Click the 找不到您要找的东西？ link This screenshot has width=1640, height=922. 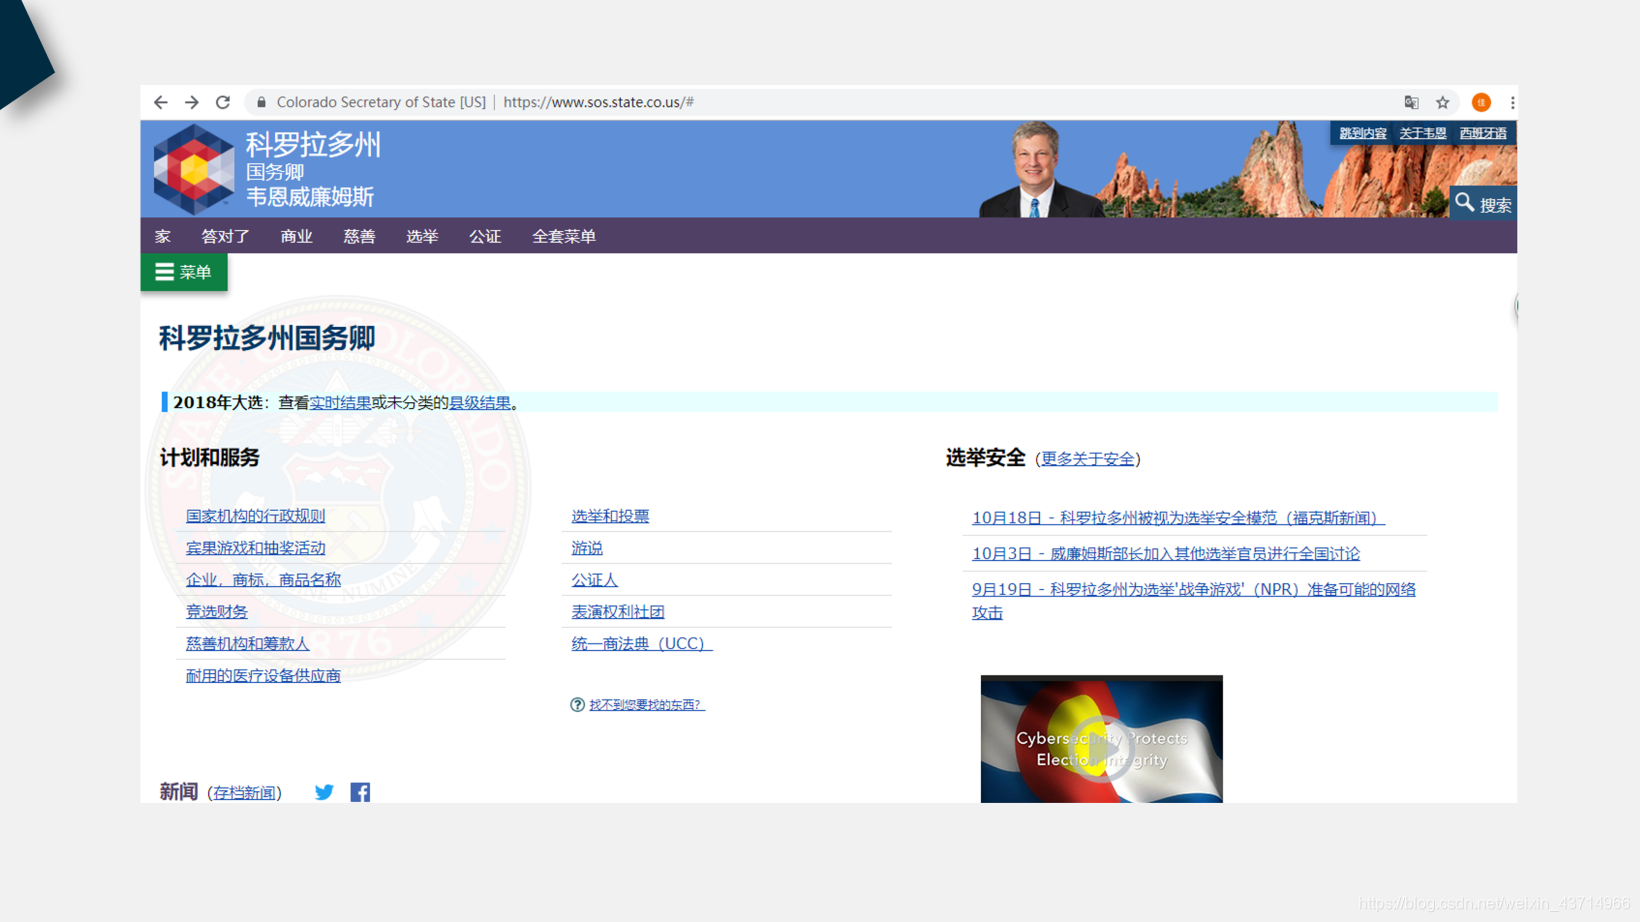[x=646, y=705]
